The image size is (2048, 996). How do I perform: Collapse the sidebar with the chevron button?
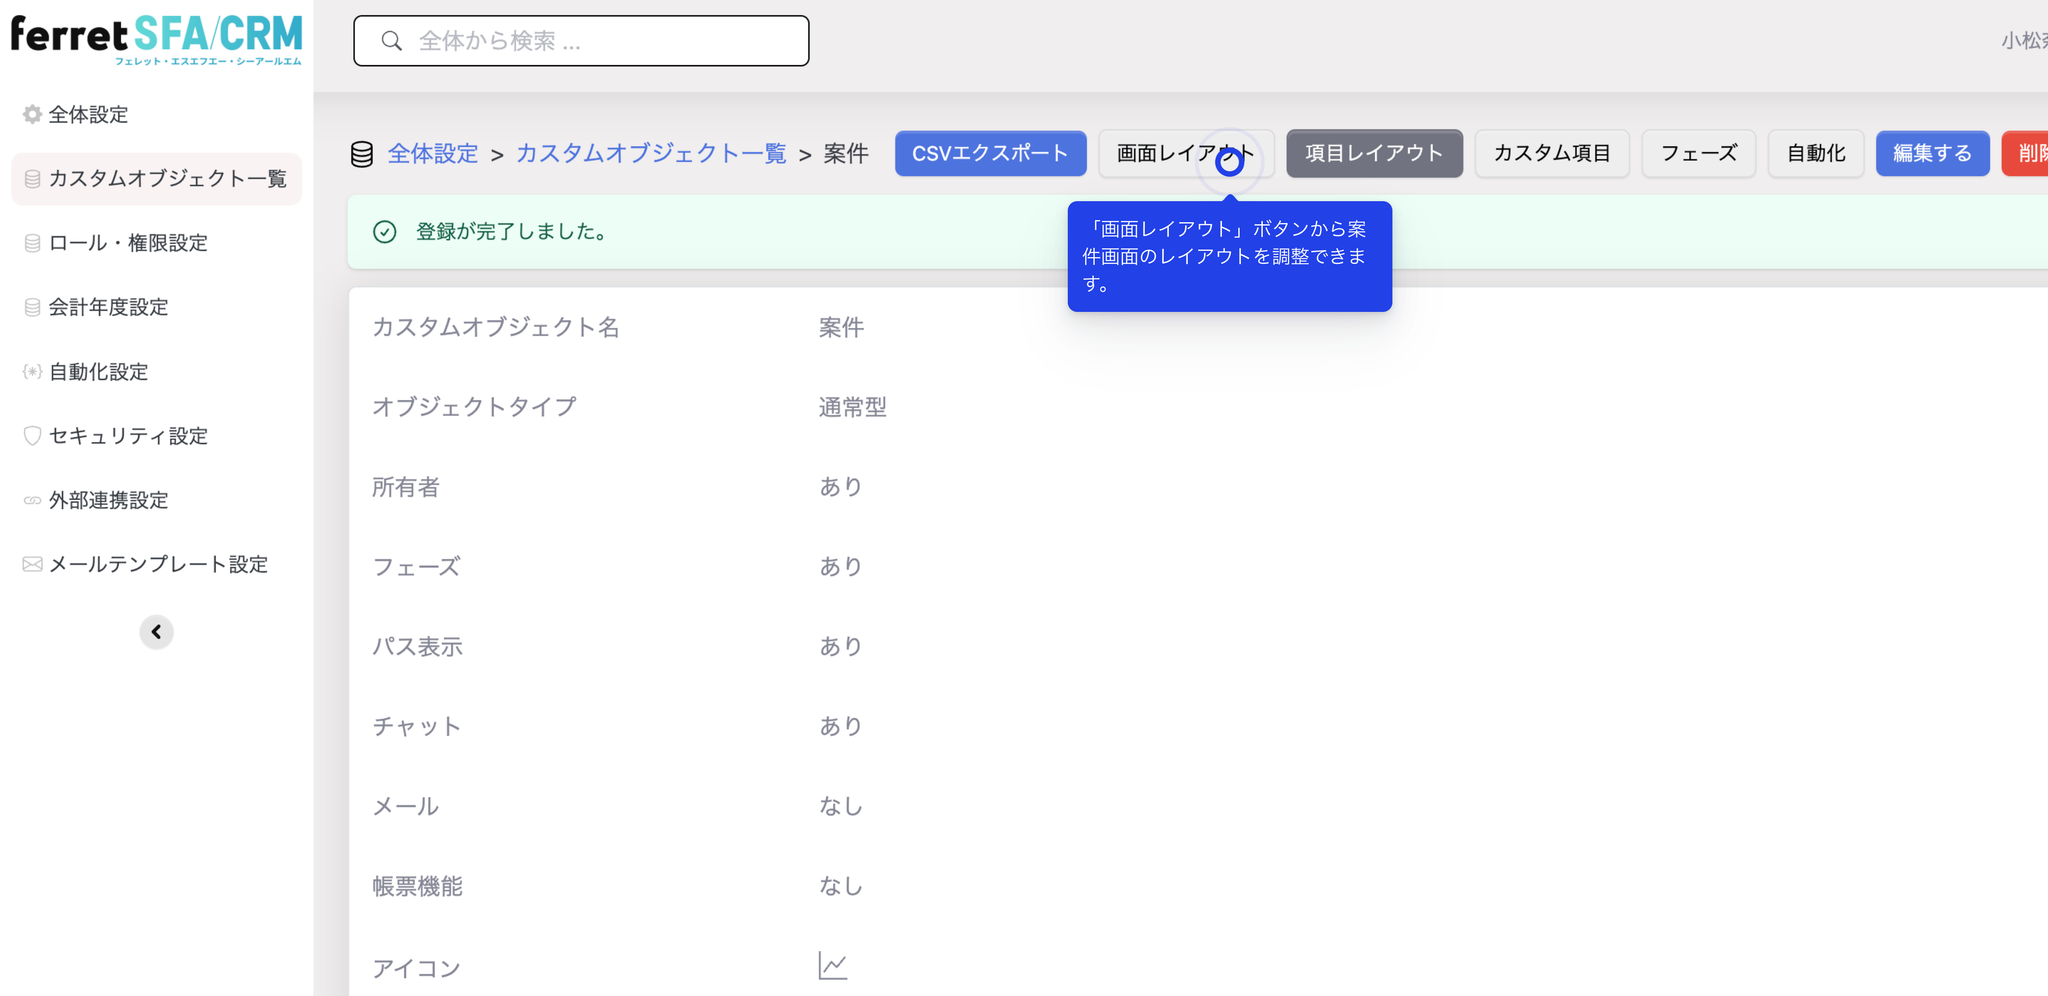156,632
